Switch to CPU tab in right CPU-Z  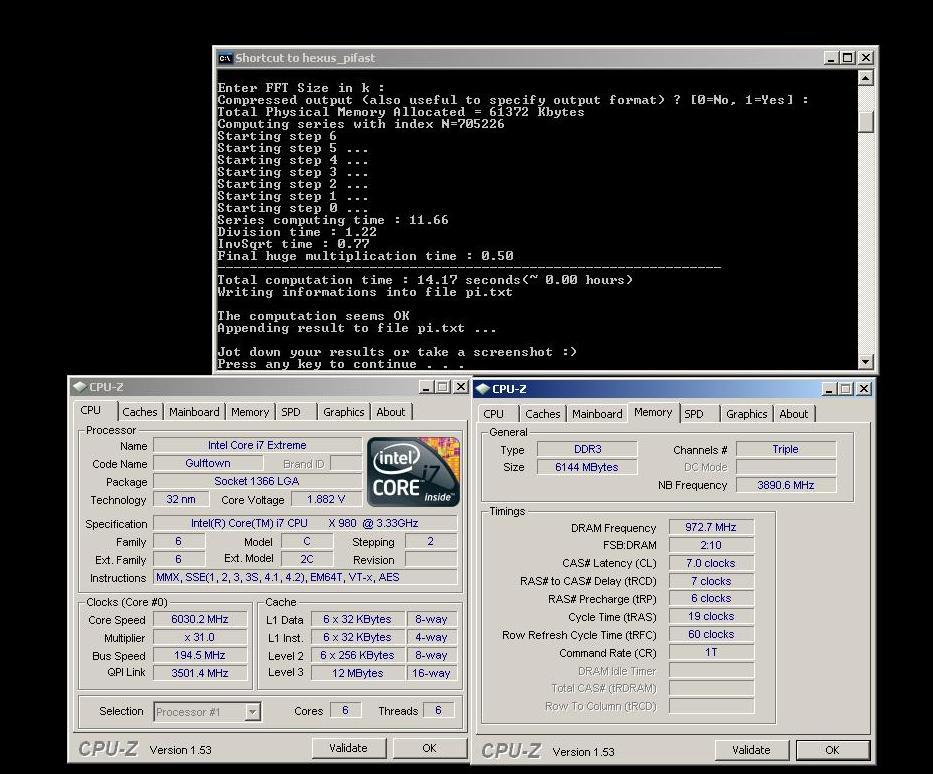[493, 413]
